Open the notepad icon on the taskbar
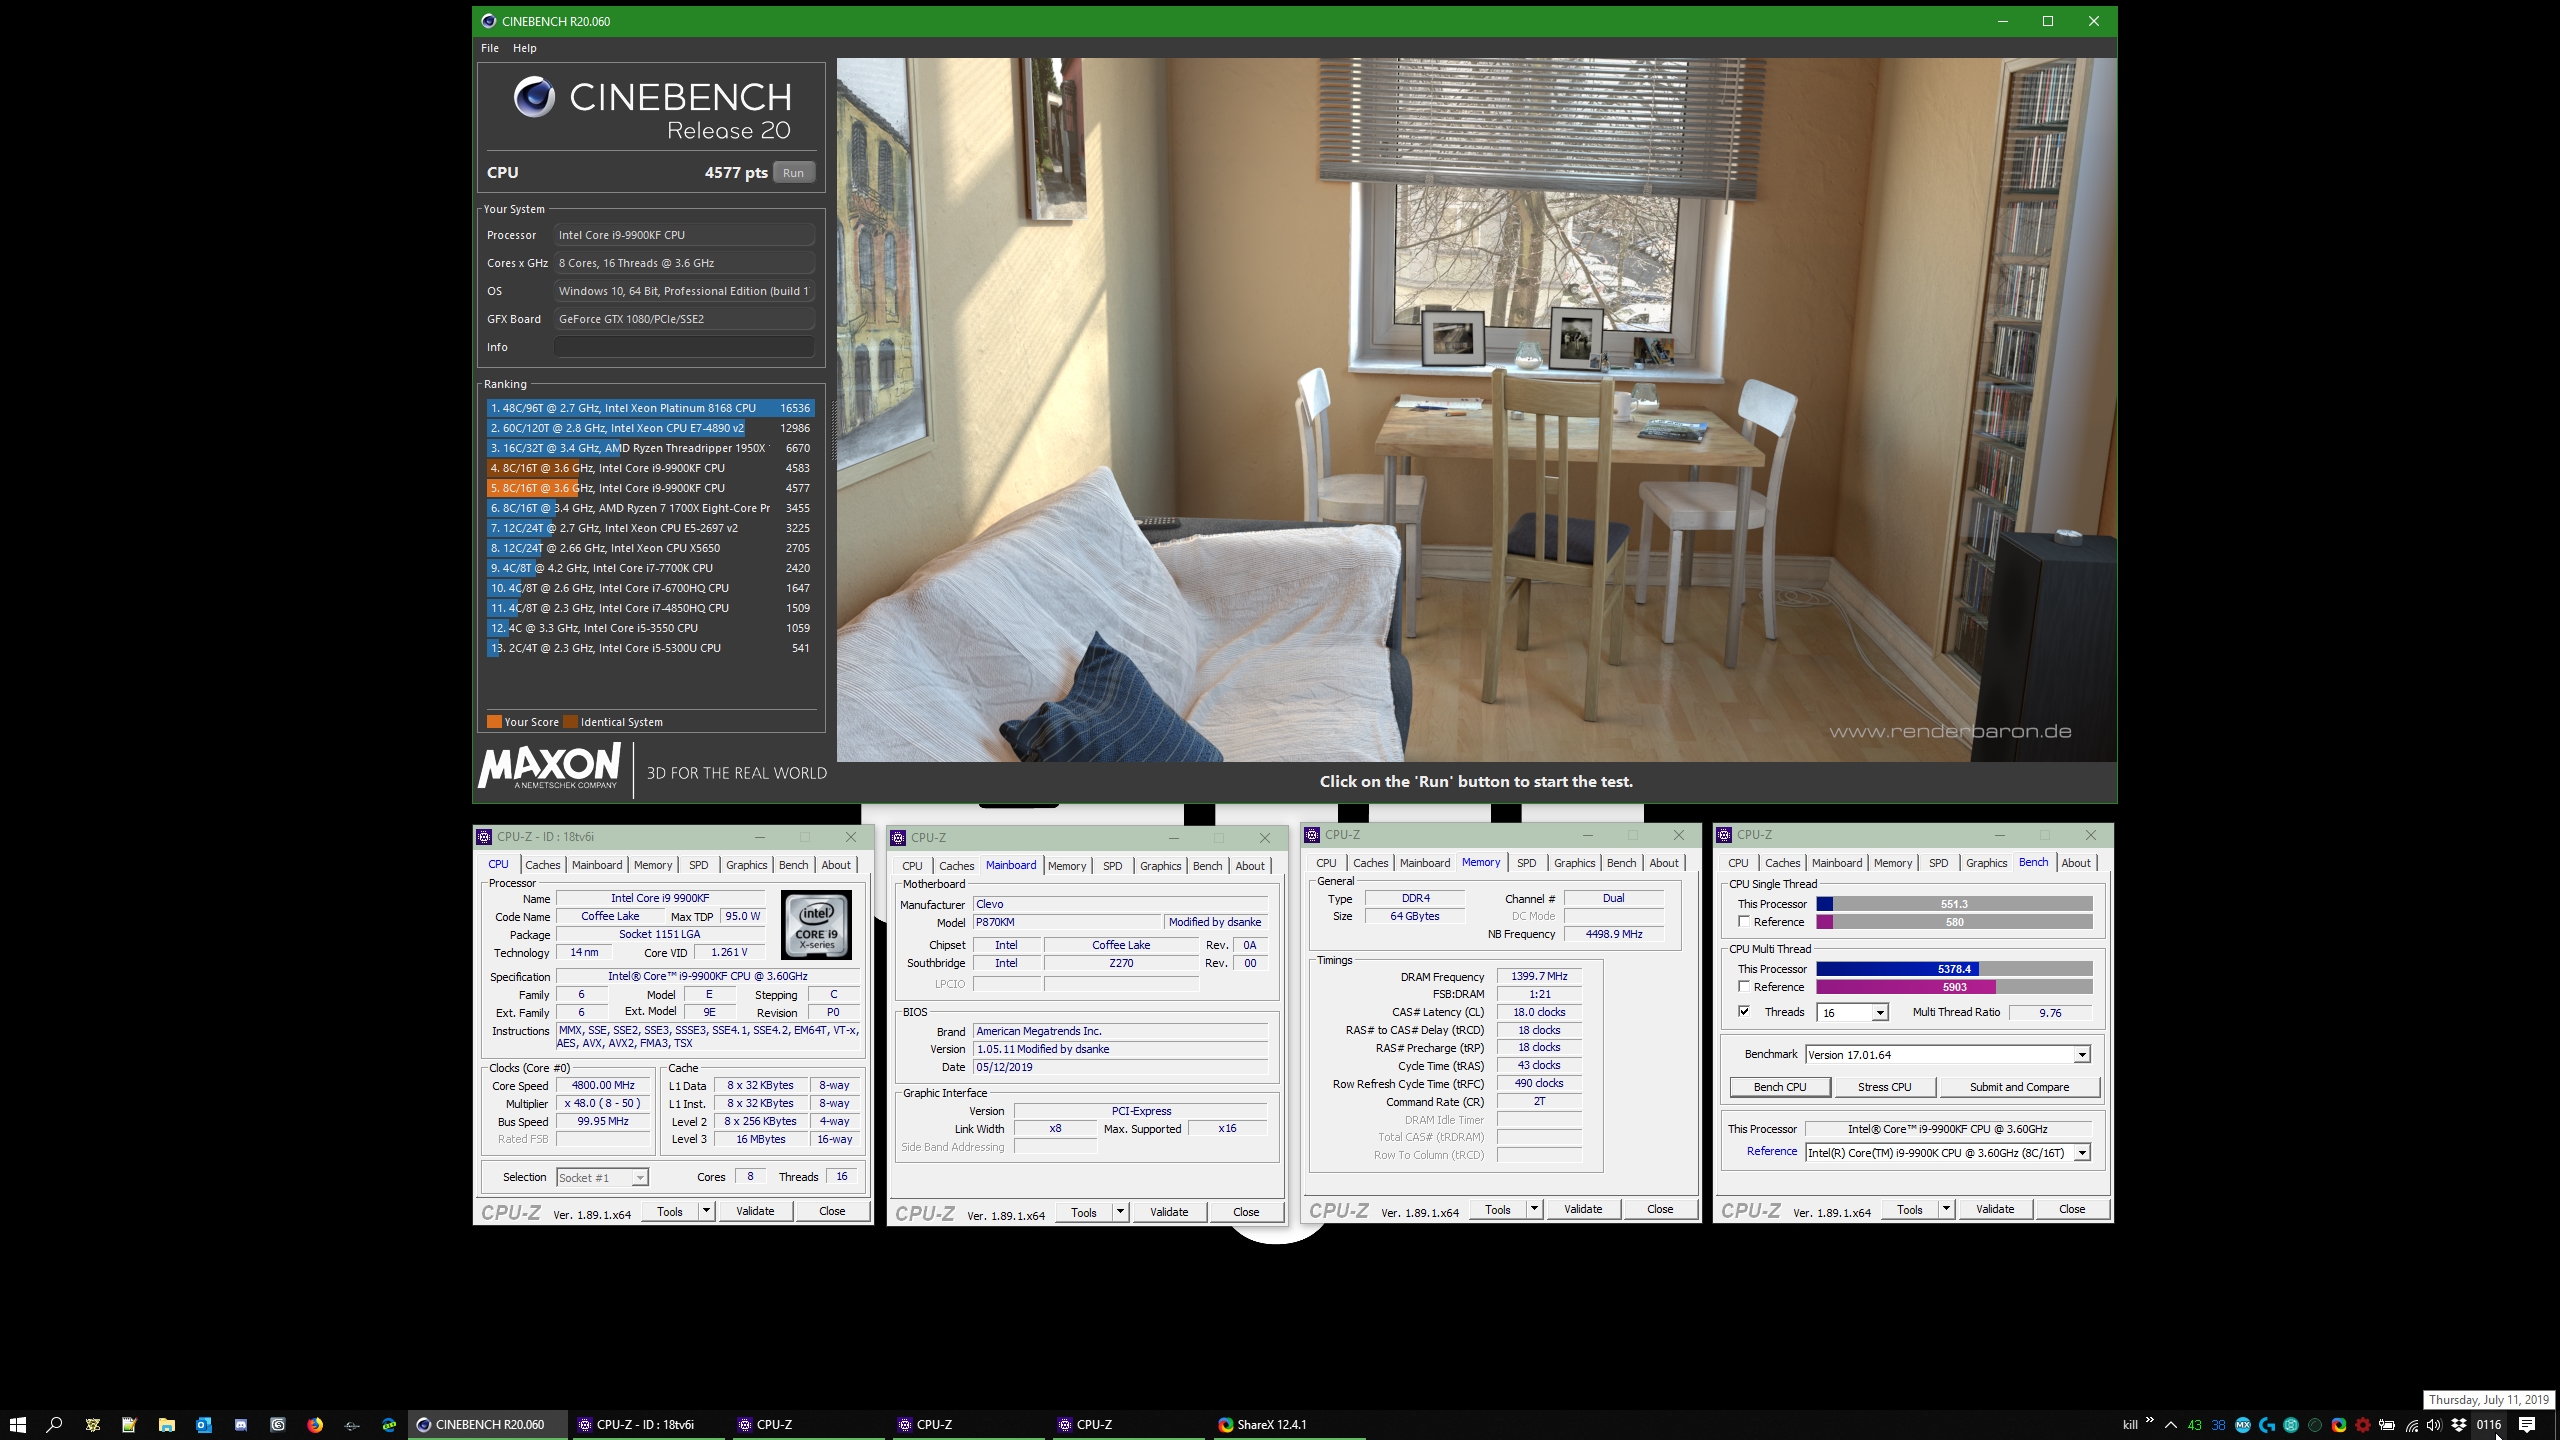 point(129,1425)
